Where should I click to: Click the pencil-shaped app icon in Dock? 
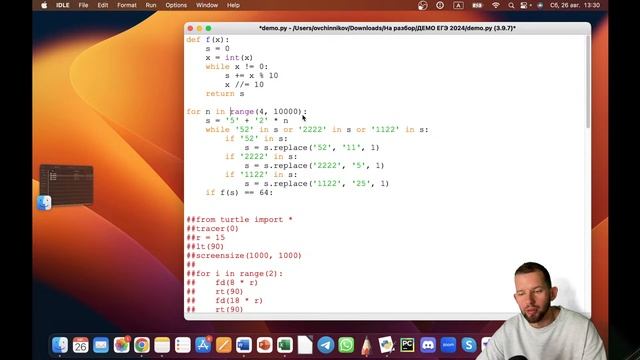(366, 345)
